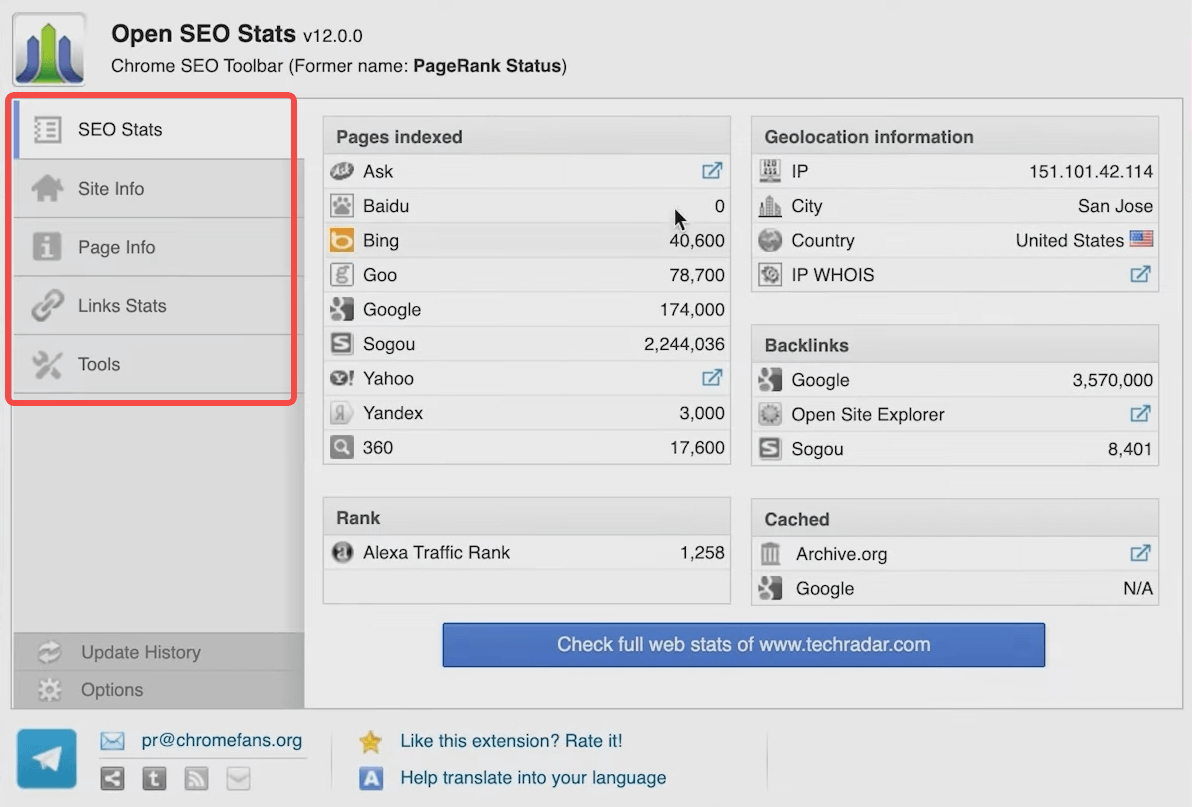Screen dimensions: 1192x807
Task: Click the 360 search icon
Action: click(x=341, y=447)
